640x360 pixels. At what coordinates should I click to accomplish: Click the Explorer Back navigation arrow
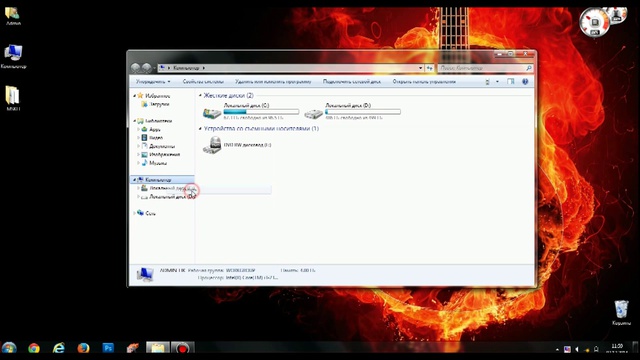click(136, 68)
